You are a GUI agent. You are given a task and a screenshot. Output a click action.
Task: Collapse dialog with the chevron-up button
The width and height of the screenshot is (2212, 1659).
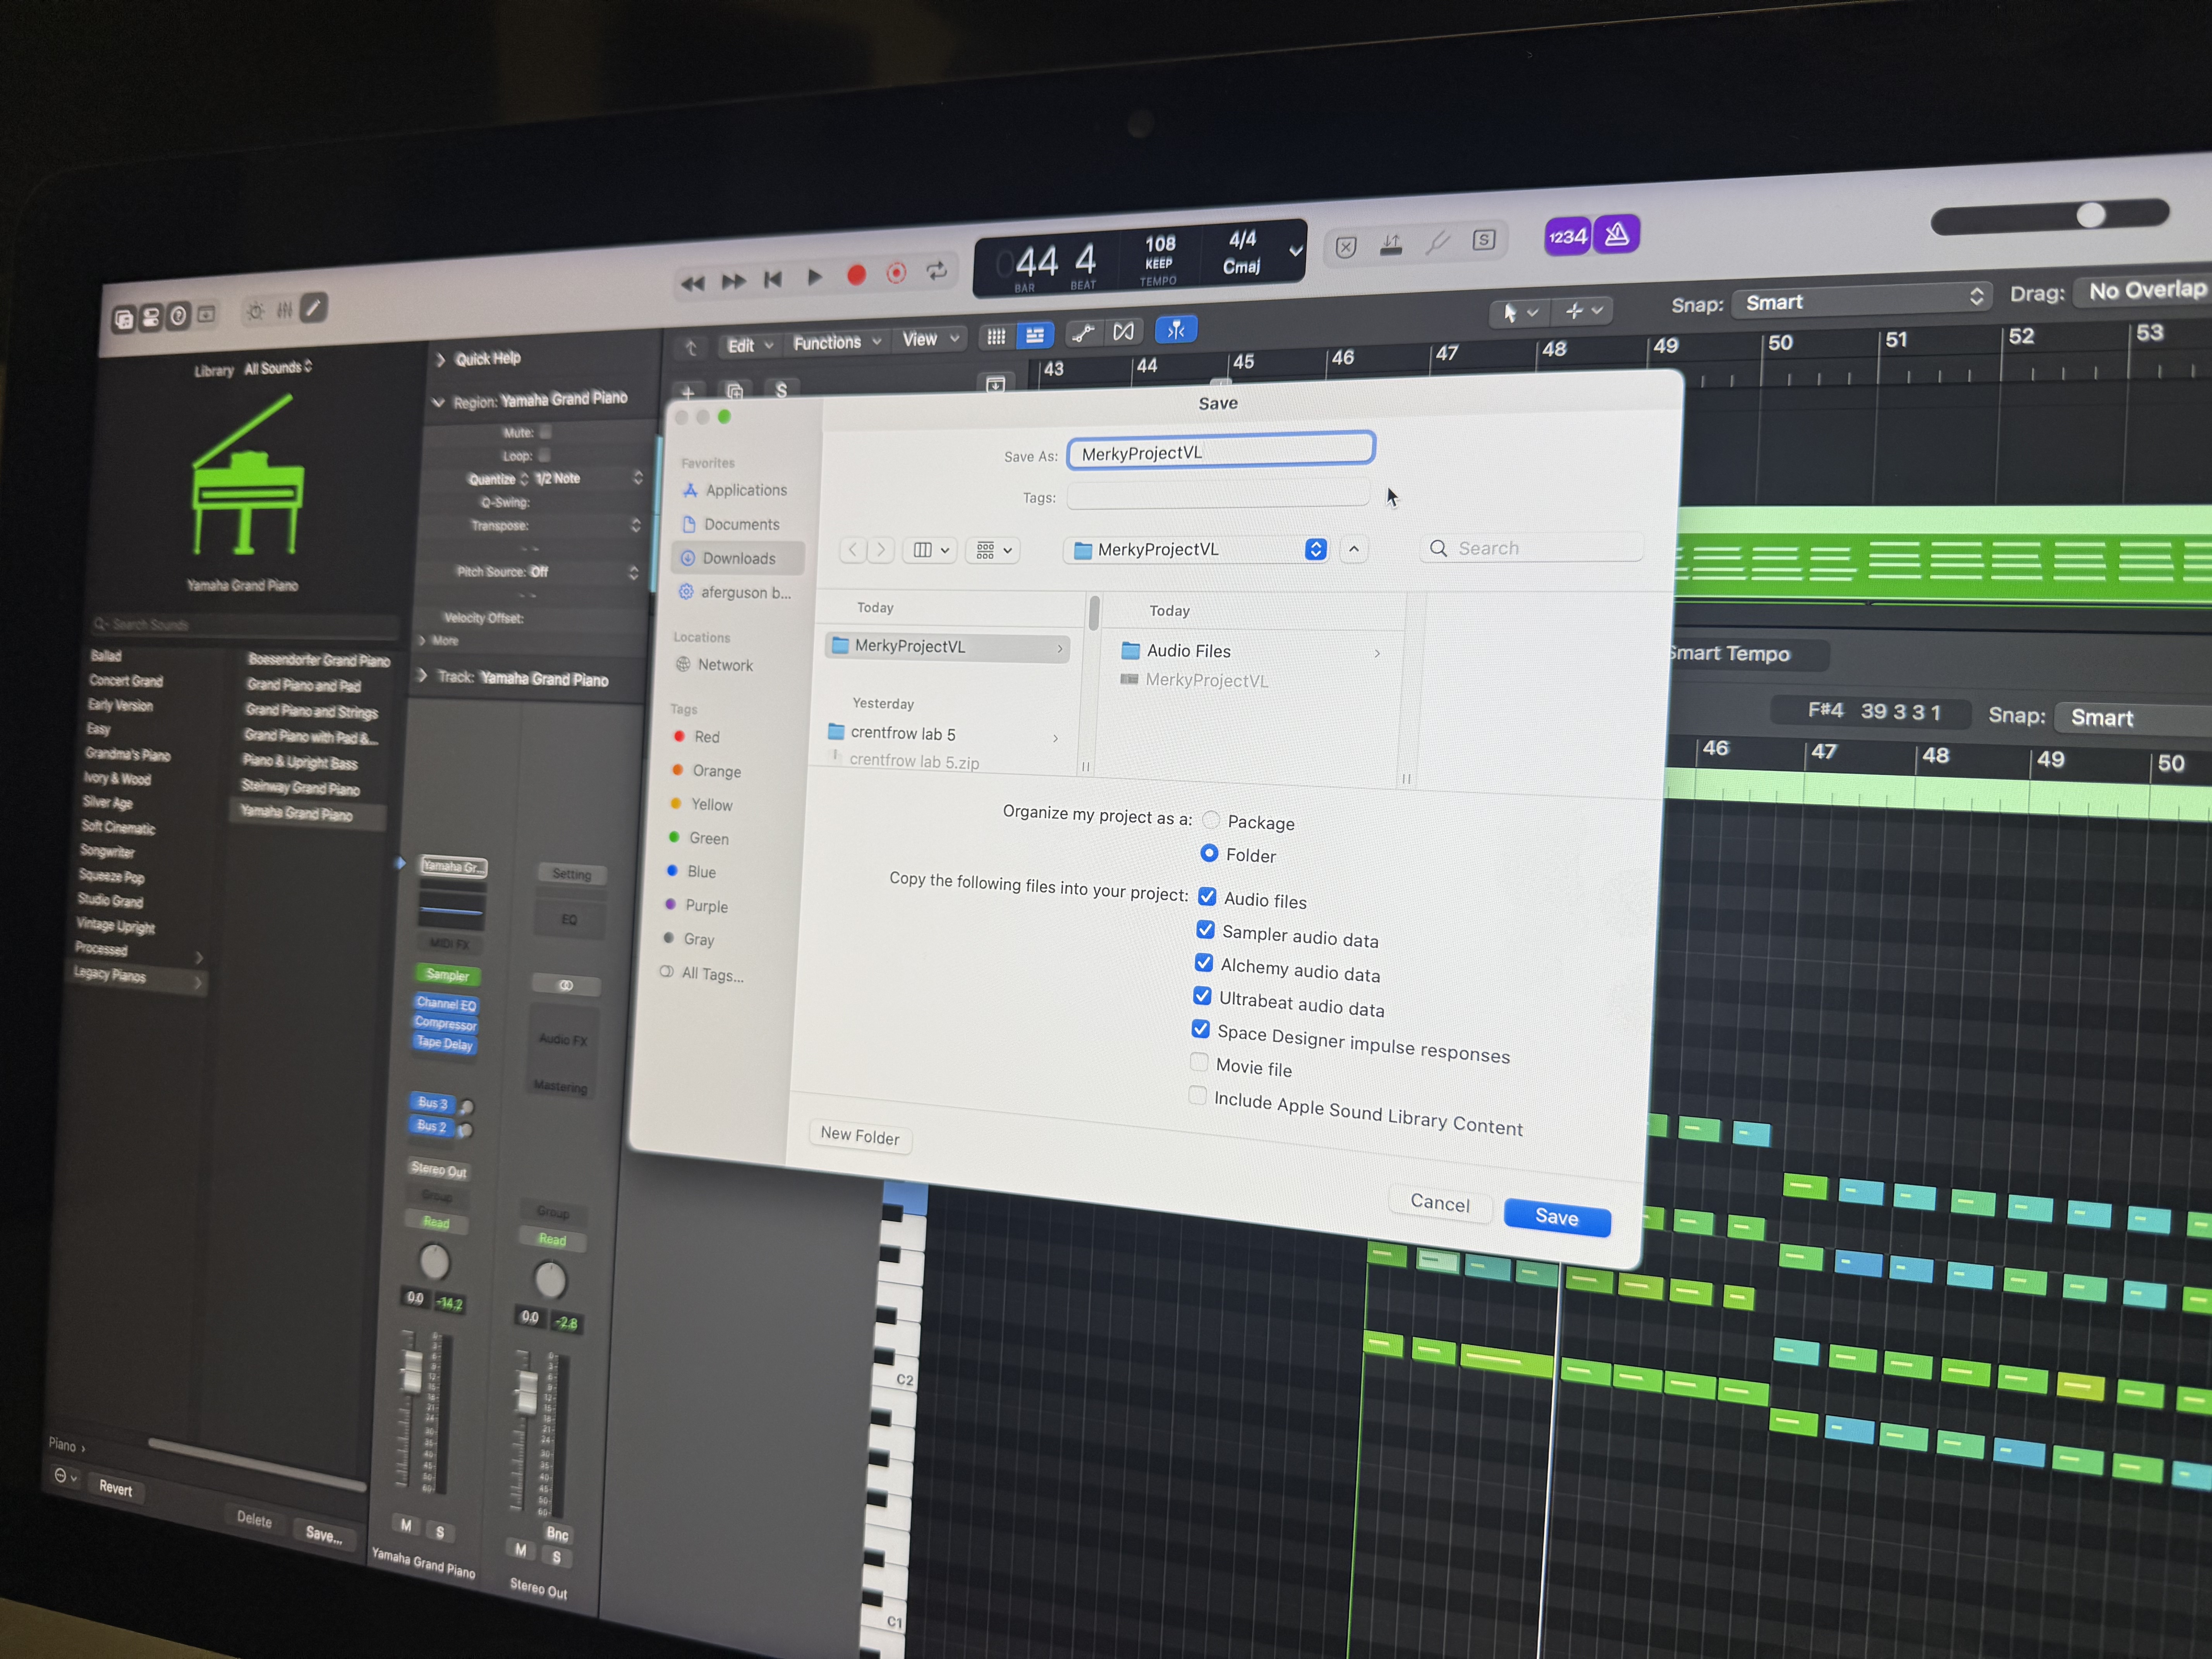(1354, 549)
